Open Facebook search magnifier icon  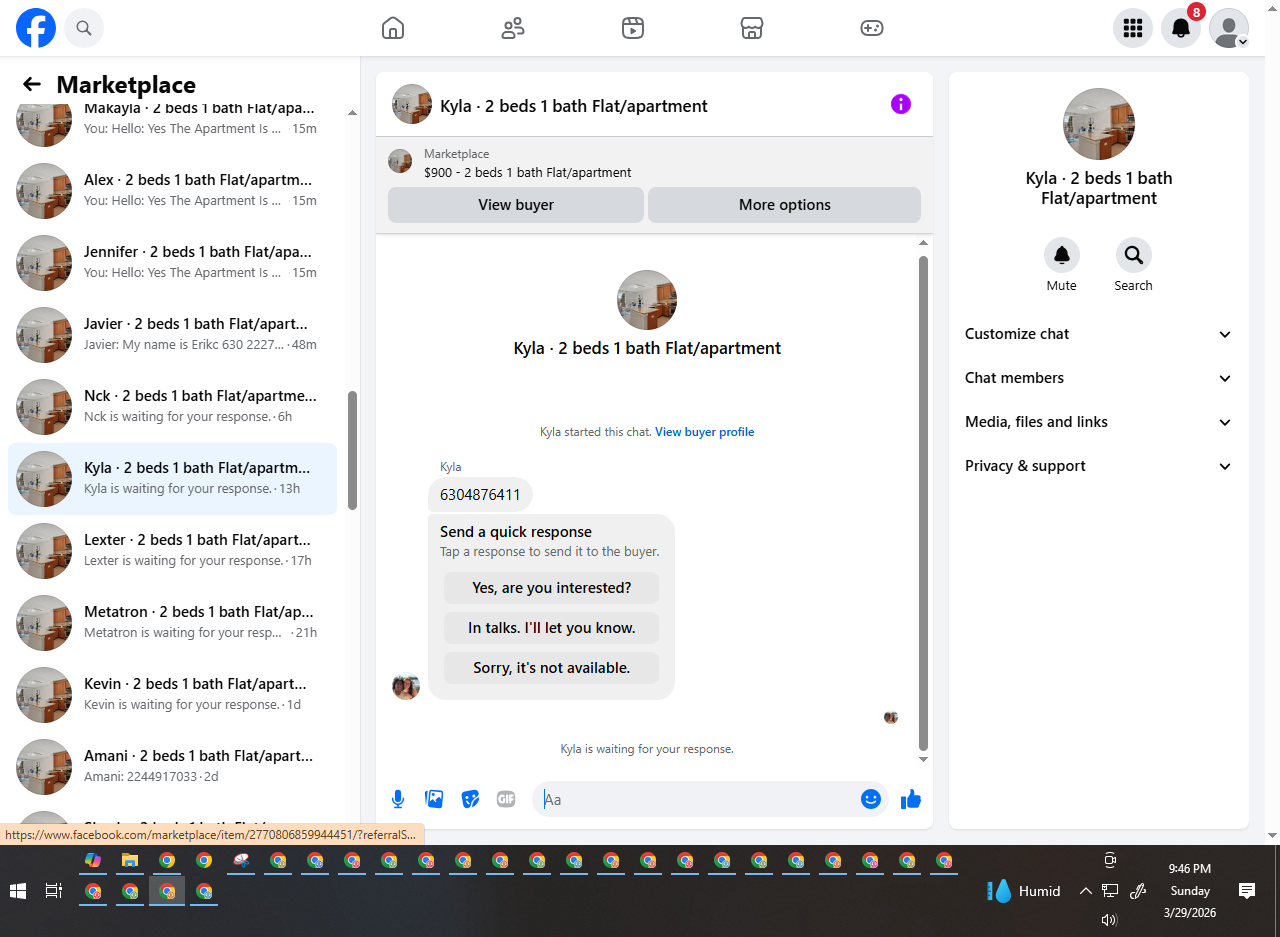point(84,28)
